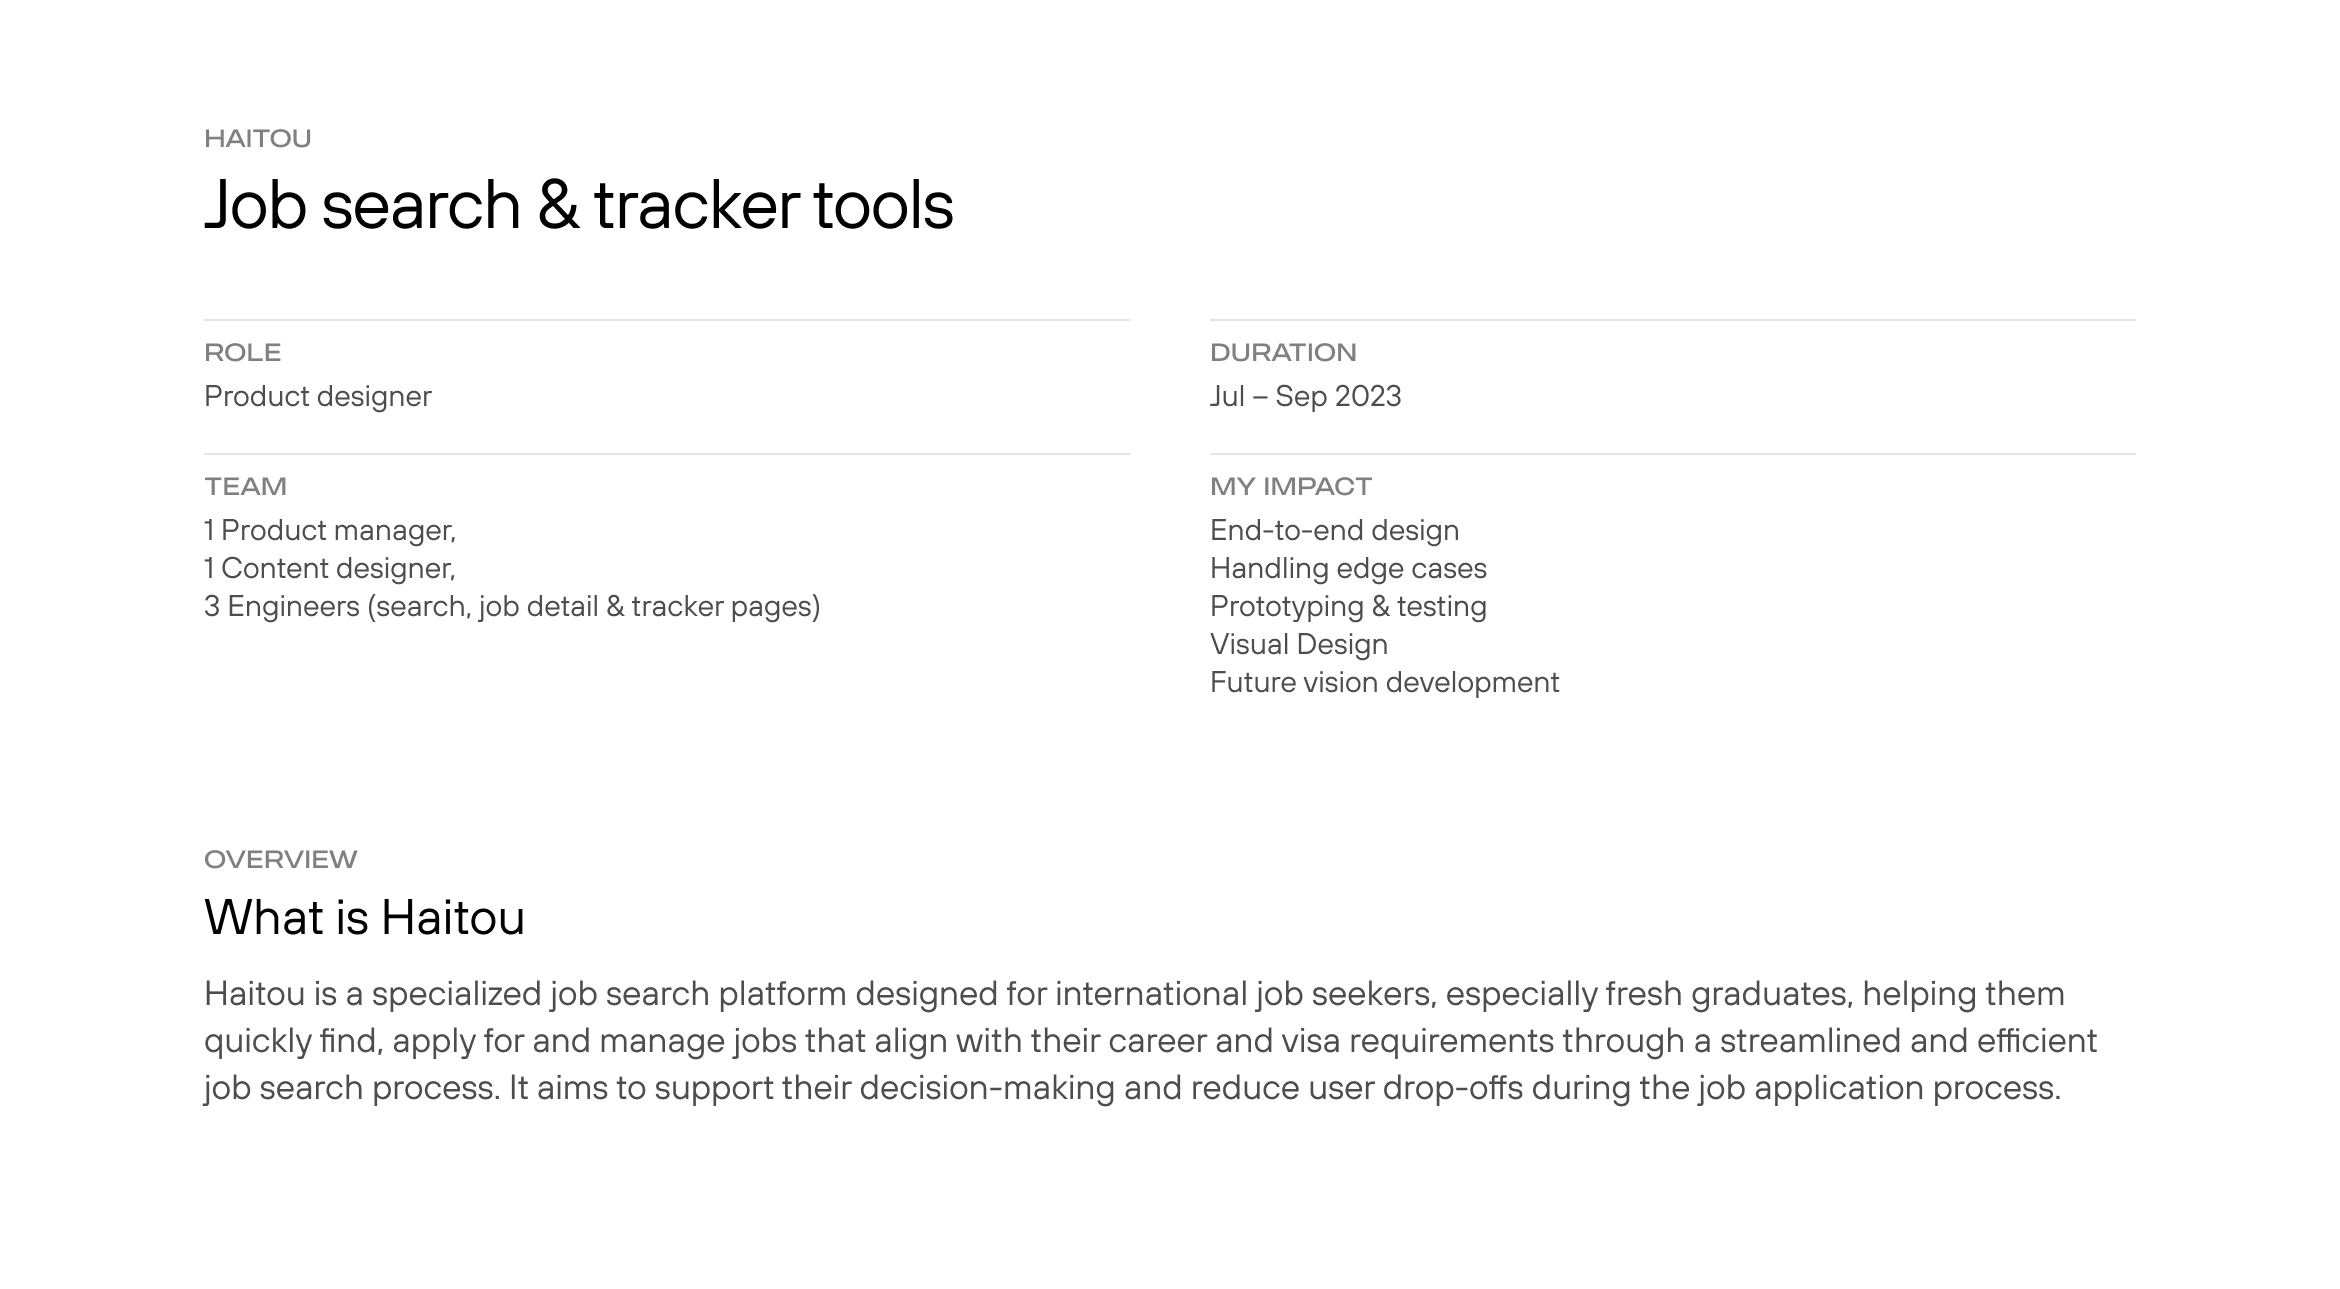This screenshot has width=2340, height=1289.
Task: Click the '3 Engineers' team line
Action: tap(511, 606)
